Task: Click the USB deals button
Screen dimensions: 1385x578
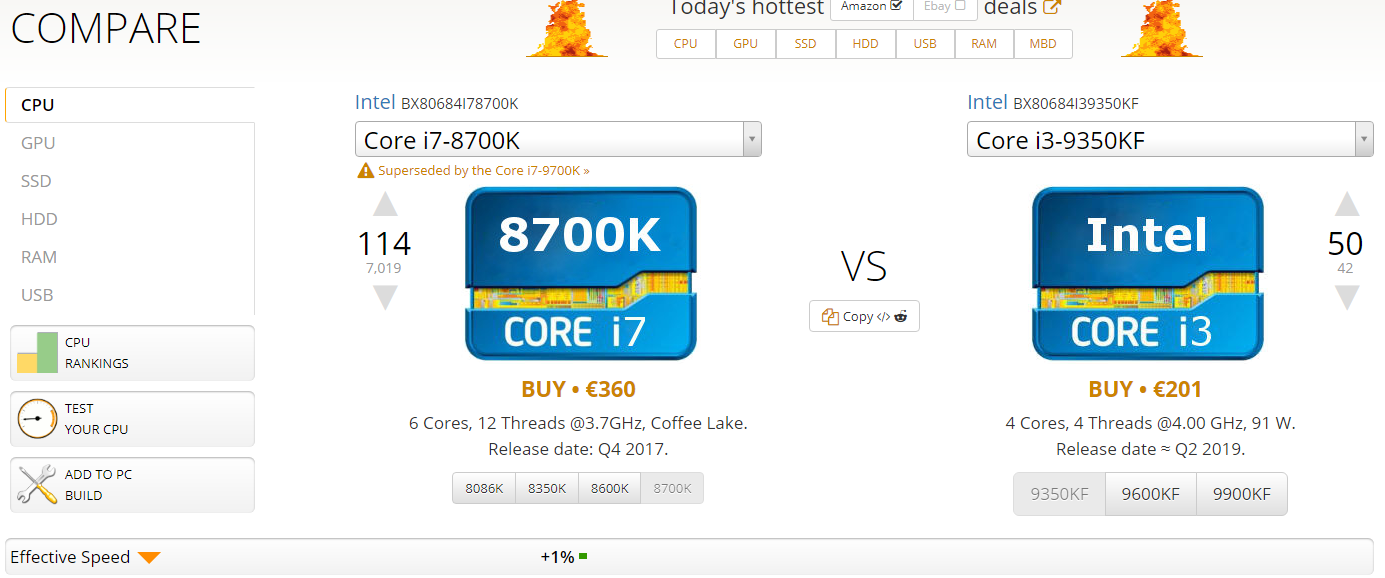Action: (925, 44)
